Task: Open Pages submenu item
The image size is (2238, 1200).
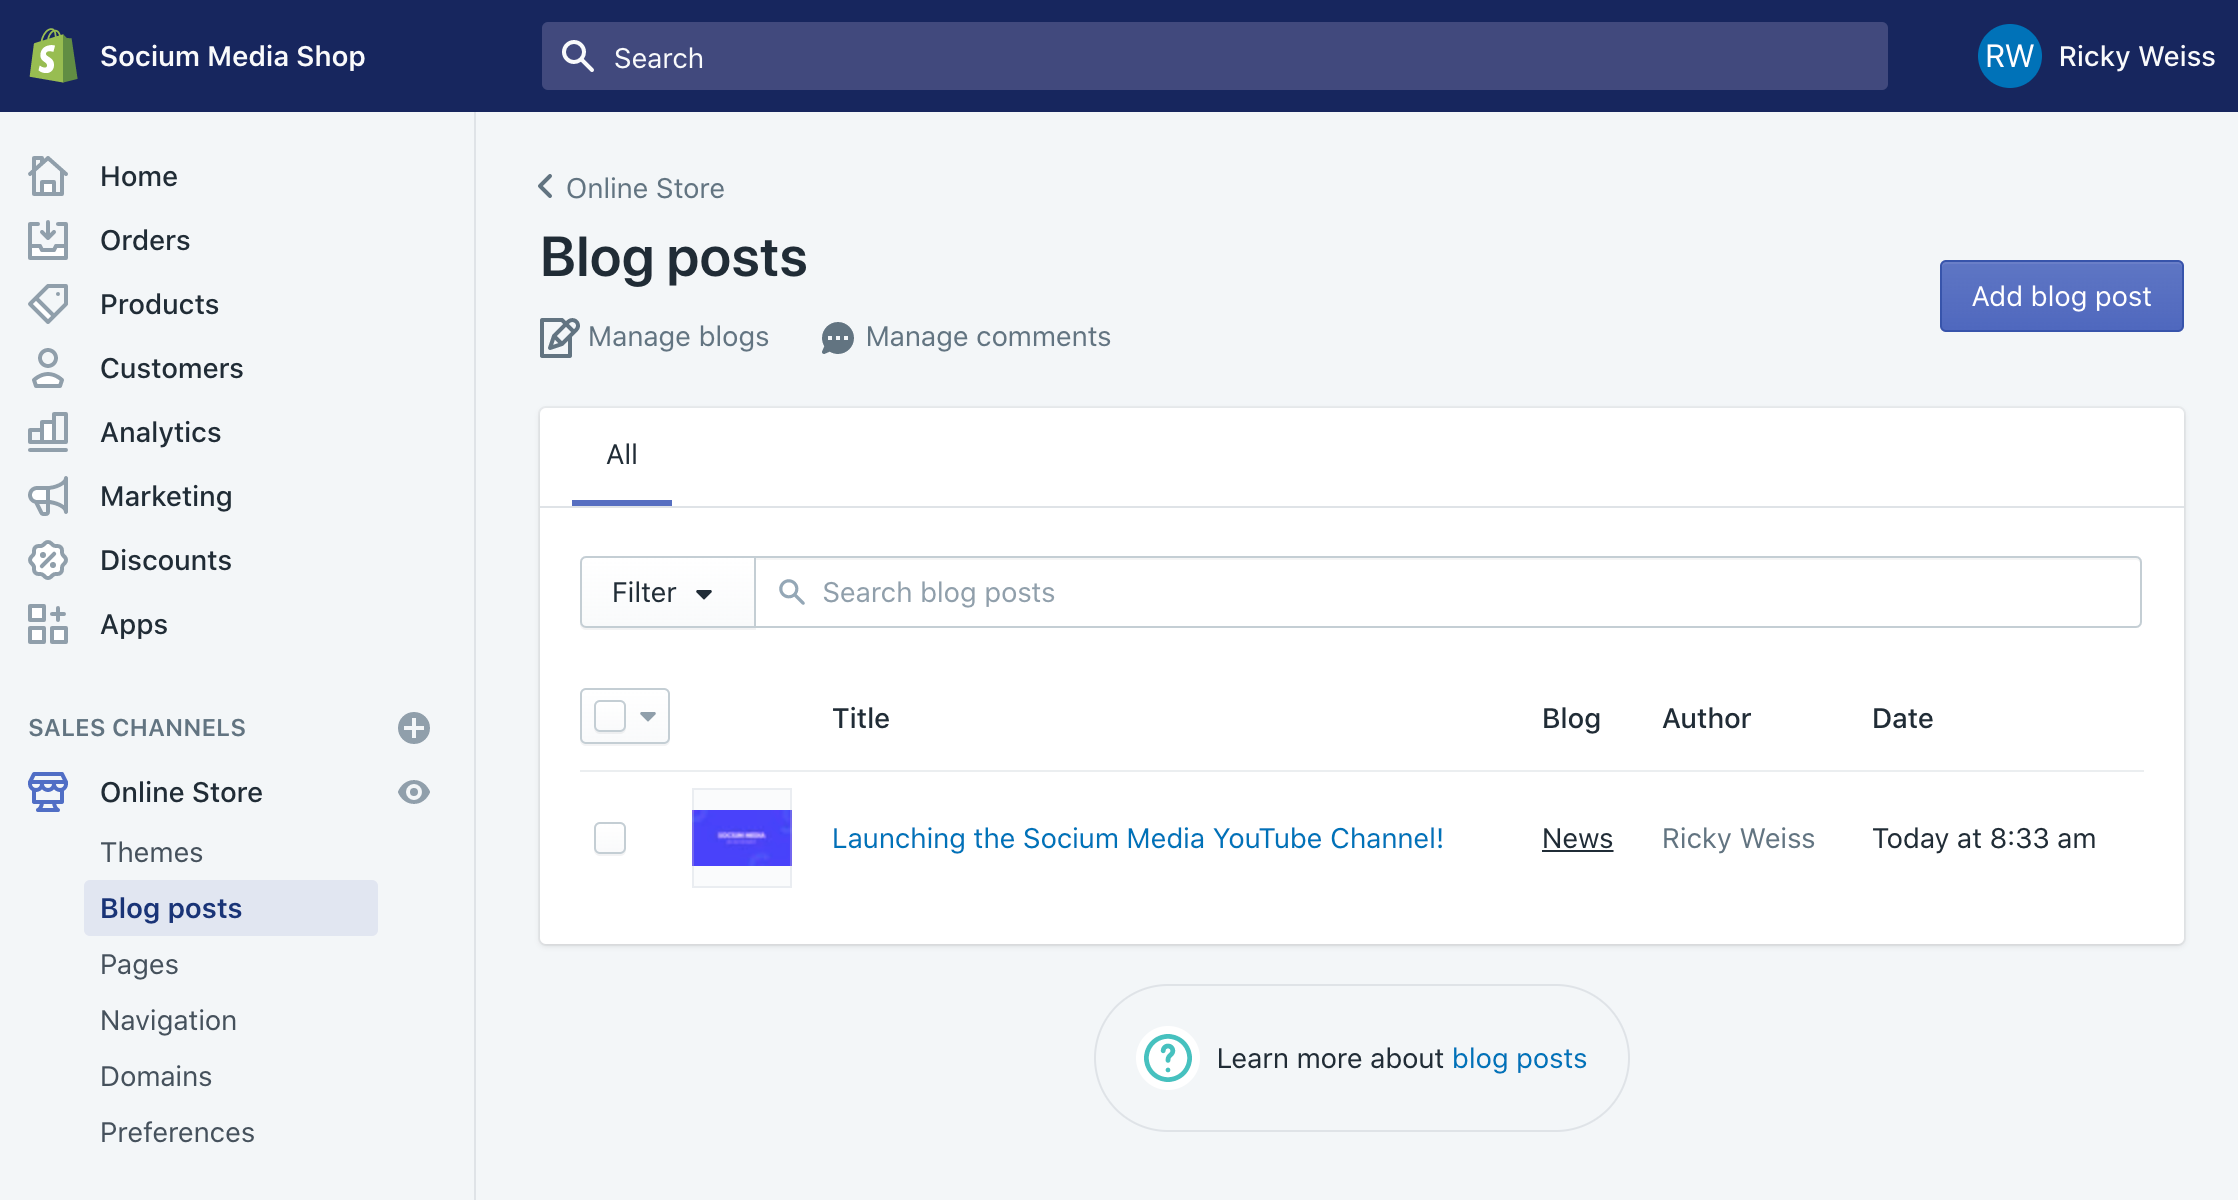Action: coord(139,964)
